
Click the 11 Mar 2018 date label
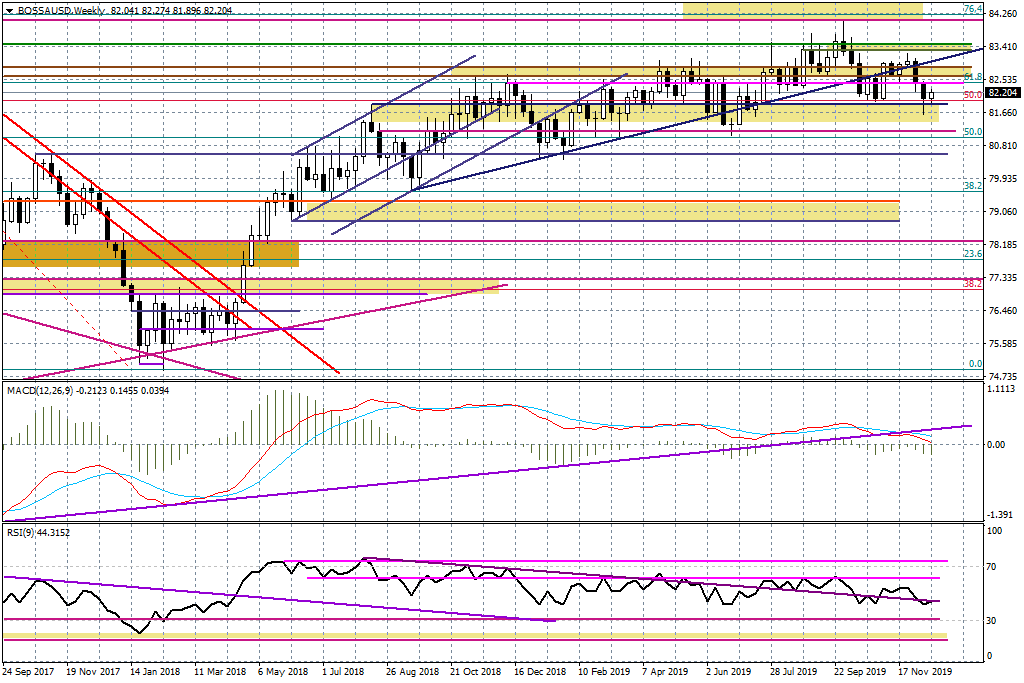point(219,672)
